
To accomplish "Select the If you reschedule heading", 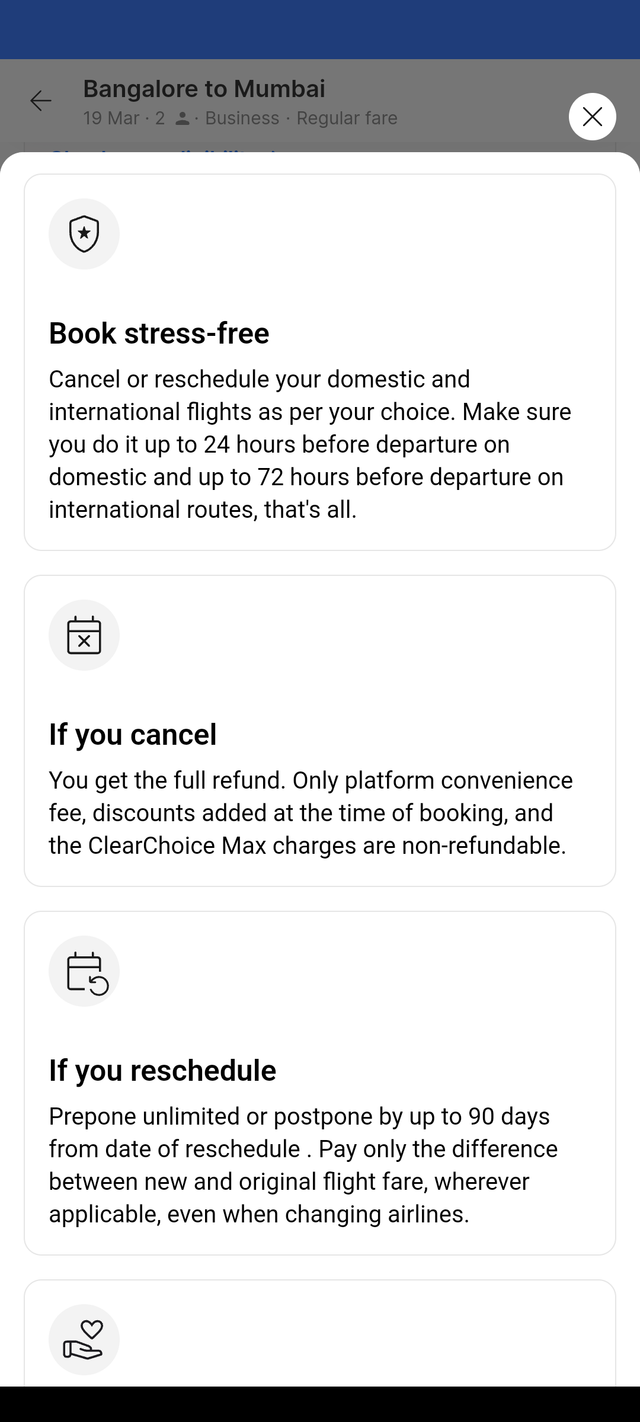I will pyautogui.click(x=163, y=1070).
